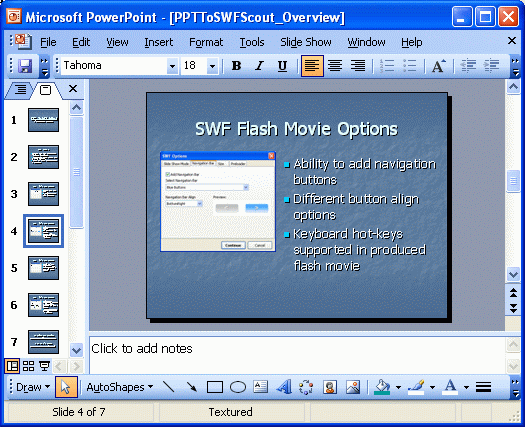
Task: Choose the Select Objects arrow tool
Action: point(66,387)
